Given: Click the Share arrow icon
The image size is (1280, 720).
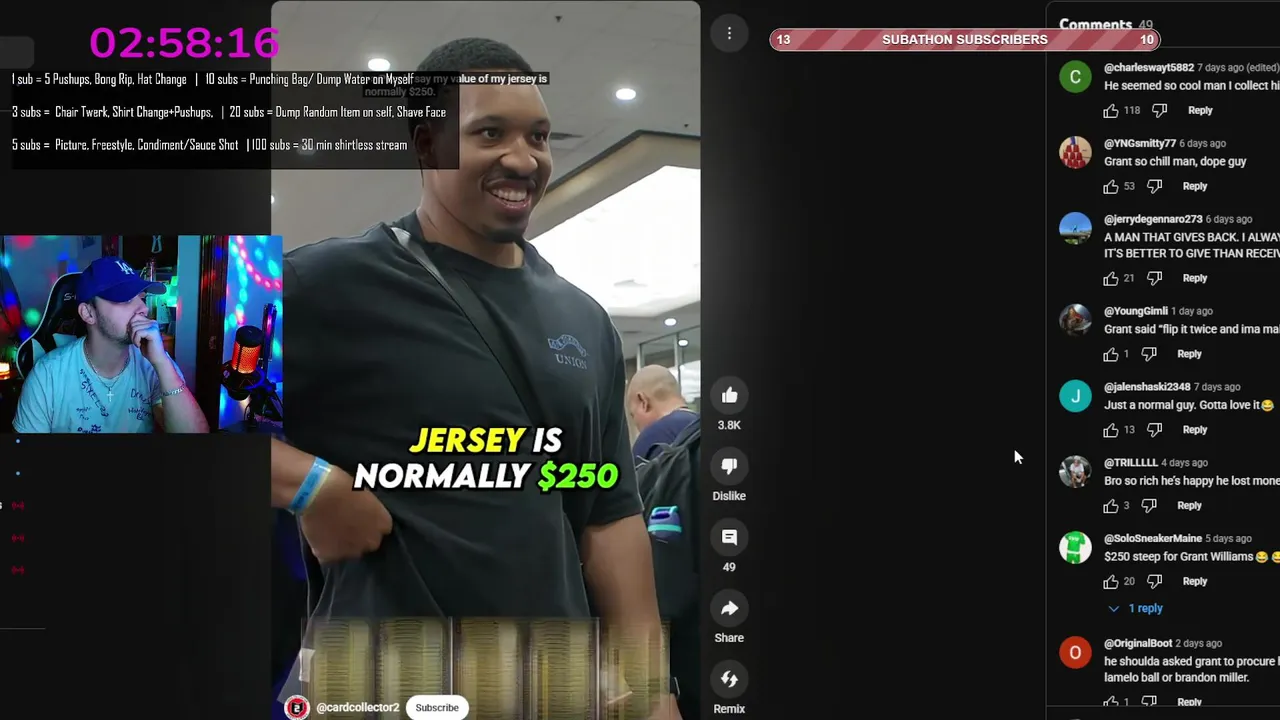Looking at the screenshot, I should 729,609.
